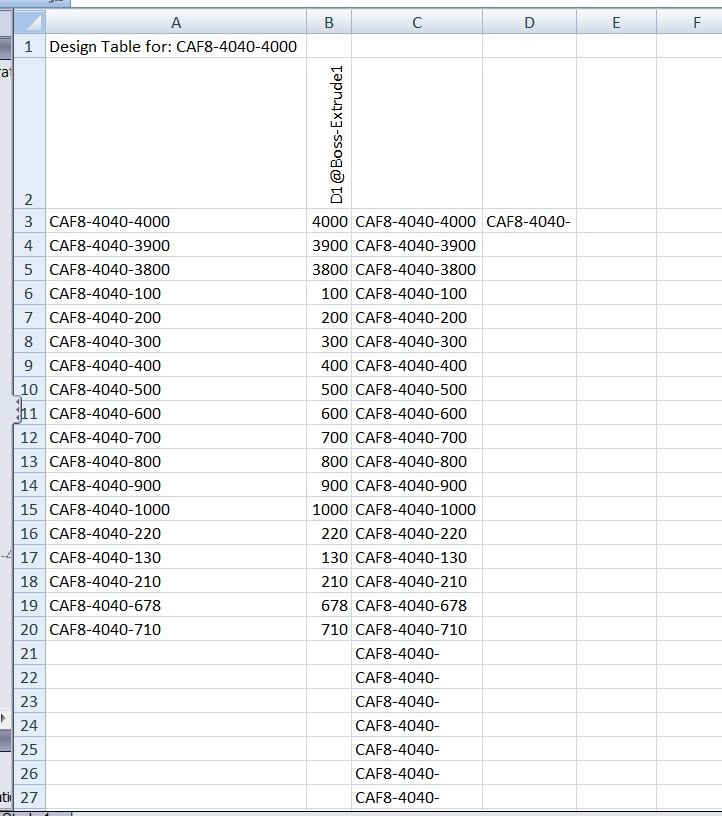Click cell D3 'CAF8-4040-'

pyautogui.click(x=529, y=221)
